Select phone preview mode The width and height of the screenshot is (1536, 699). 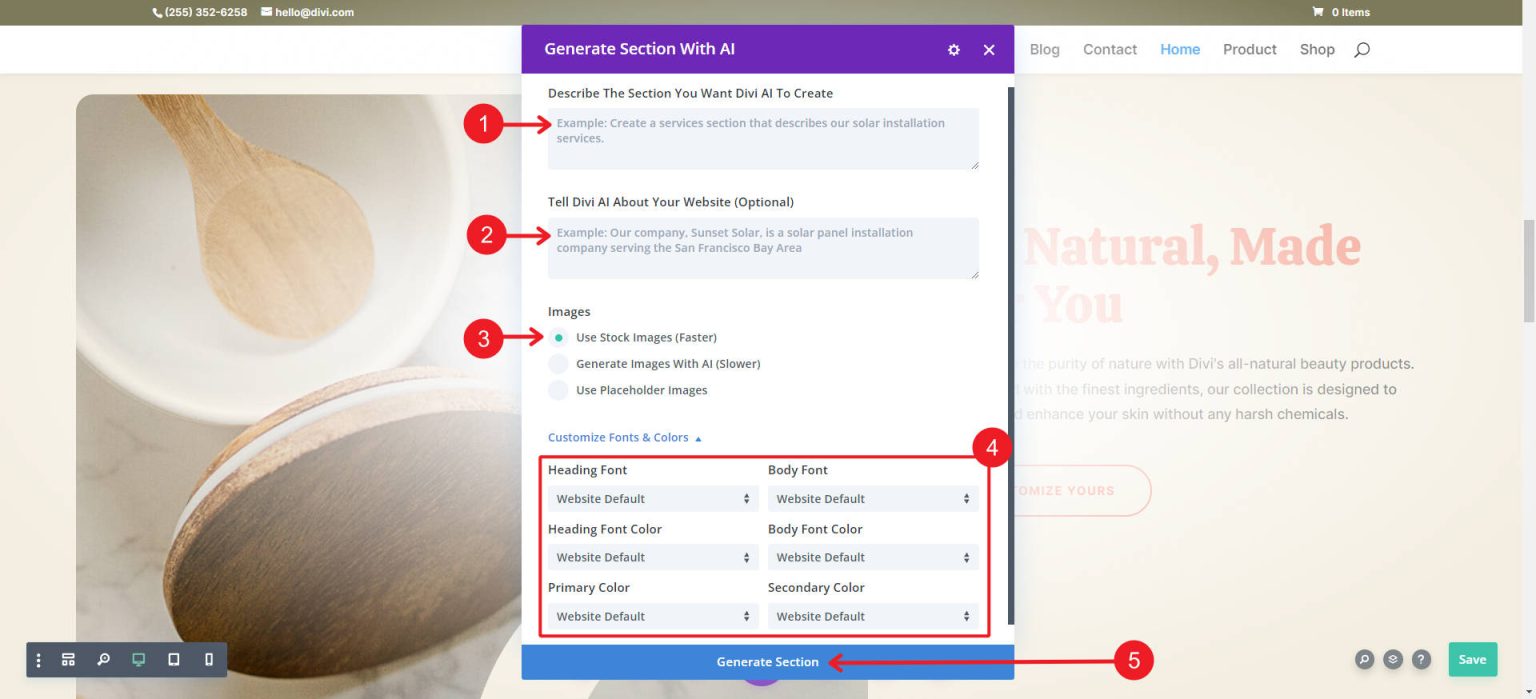(x=207, y=659)
